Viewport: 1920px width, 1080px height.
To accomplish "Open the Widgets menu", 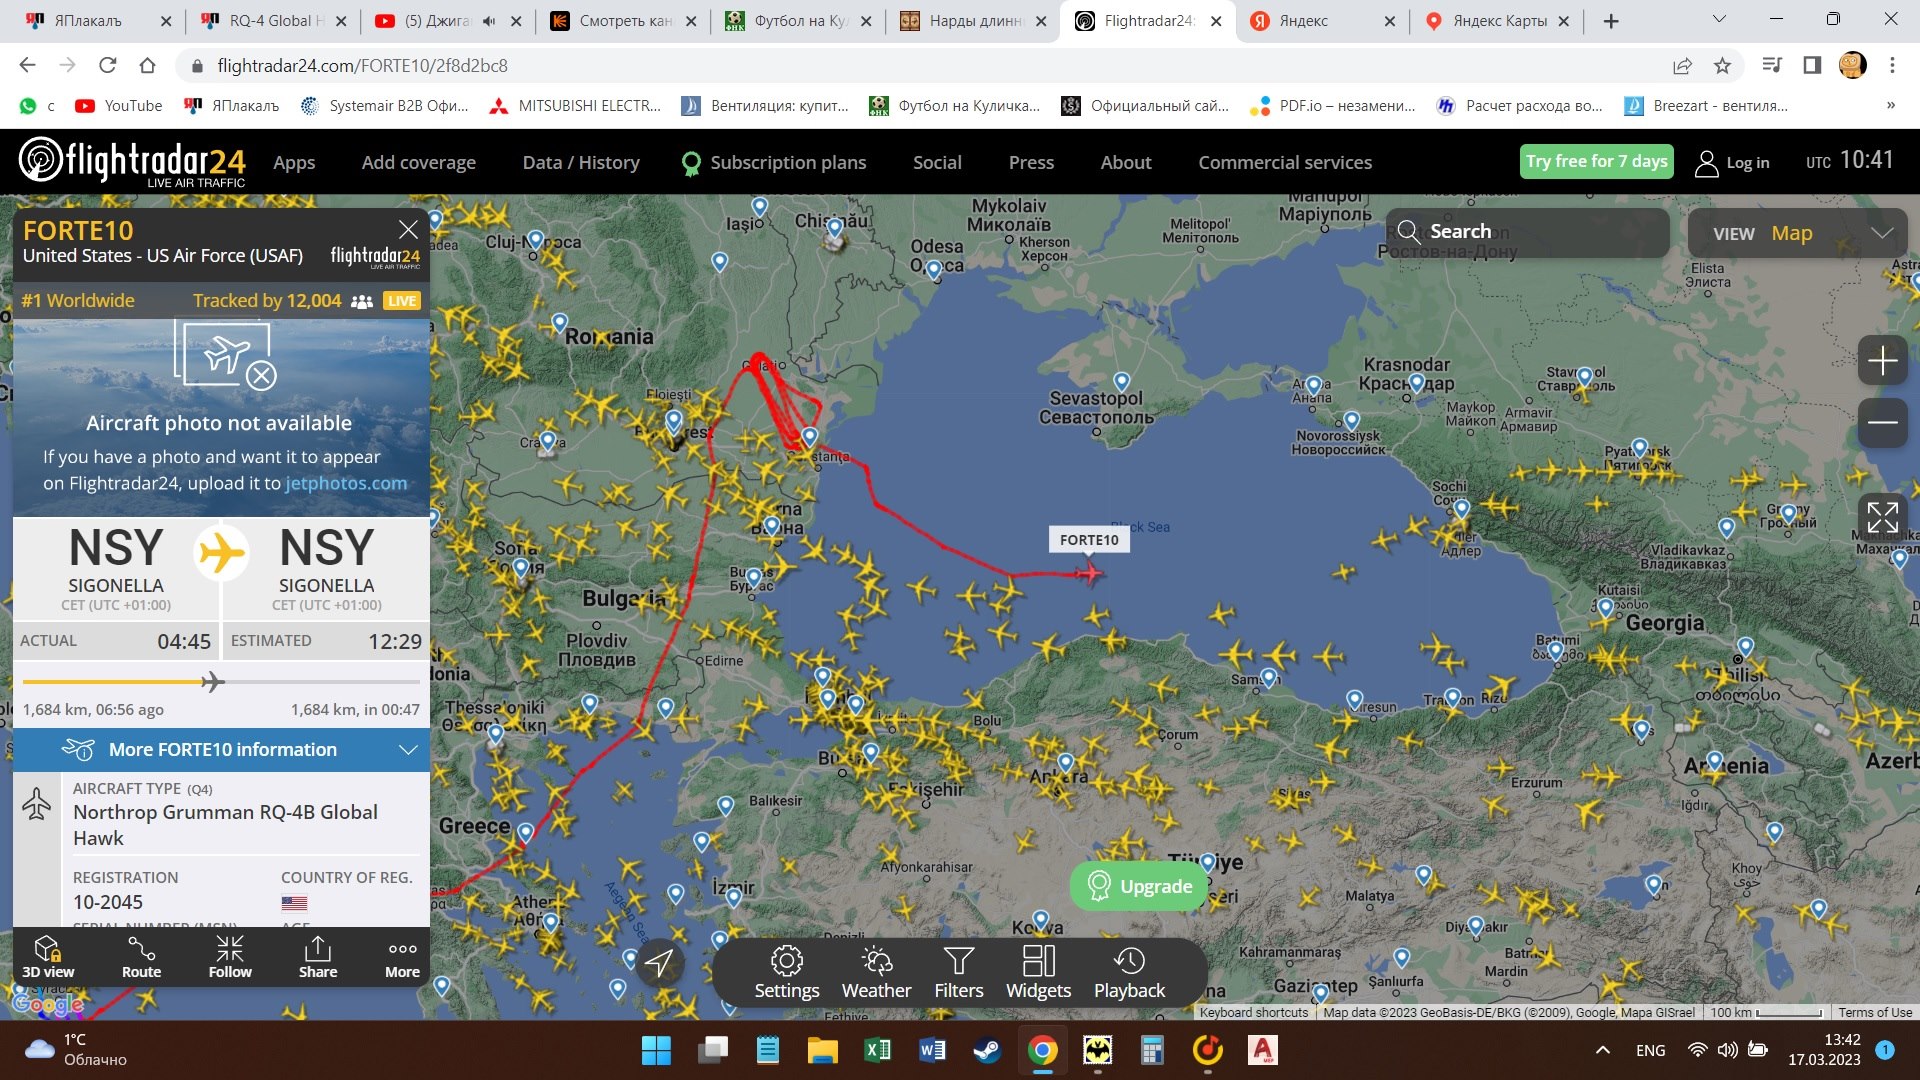I will click(x=1038, y=973).
